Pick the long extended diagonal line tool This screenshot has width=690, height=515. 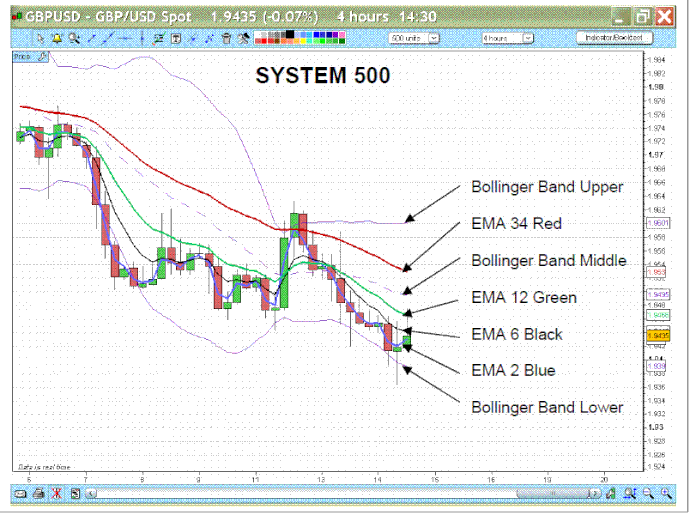coord(108,39)
